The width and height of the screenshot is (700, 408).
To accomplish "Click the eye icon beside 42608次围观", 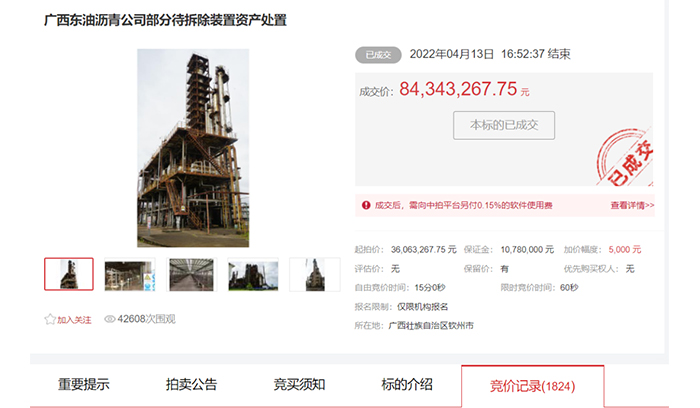I will coord(110,320).
